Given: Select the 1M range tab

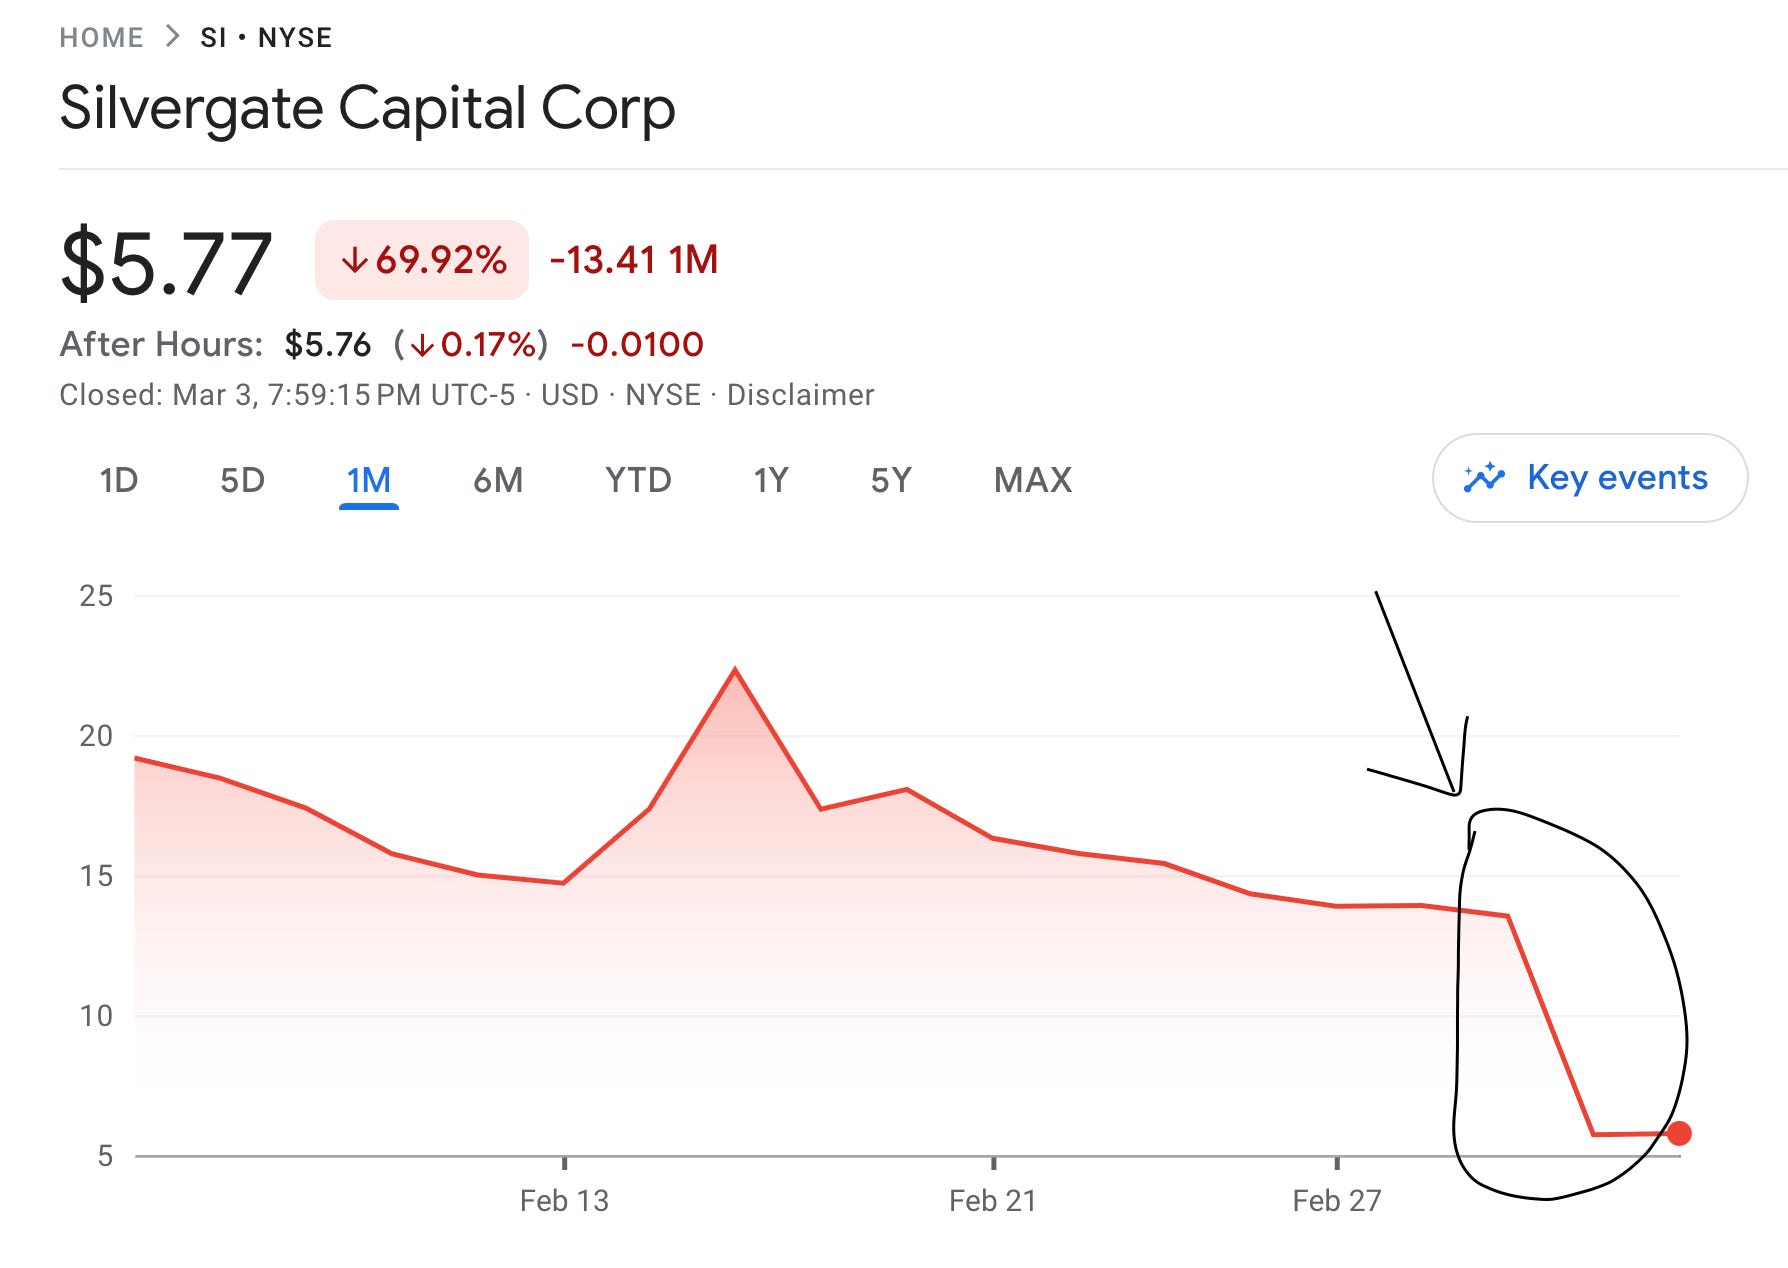Looking at the screenshot, I should point(369,481).
